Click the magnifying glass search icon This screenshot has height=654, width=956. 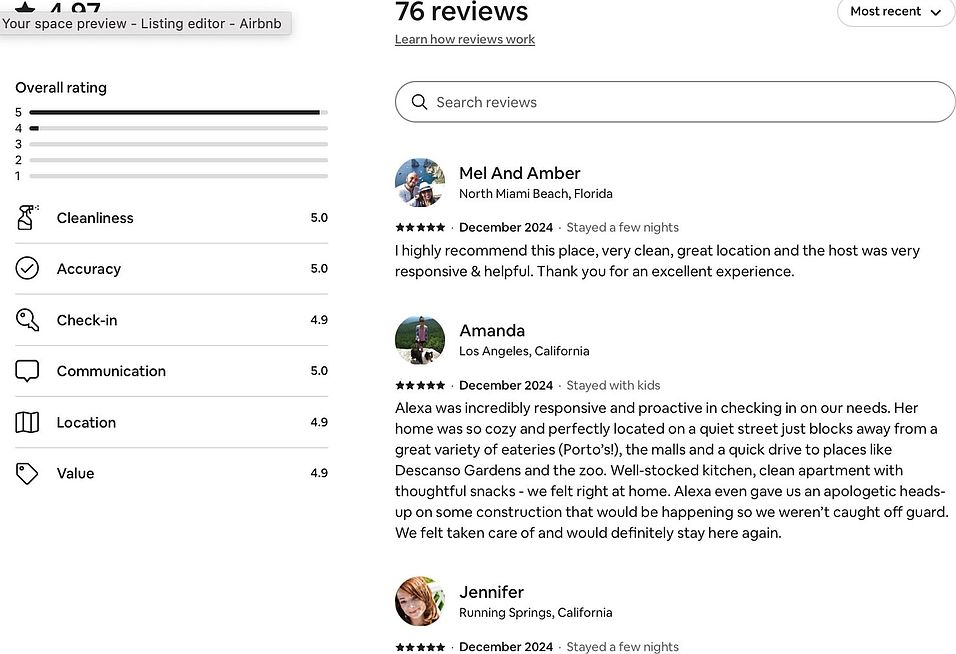pos(419,102)
